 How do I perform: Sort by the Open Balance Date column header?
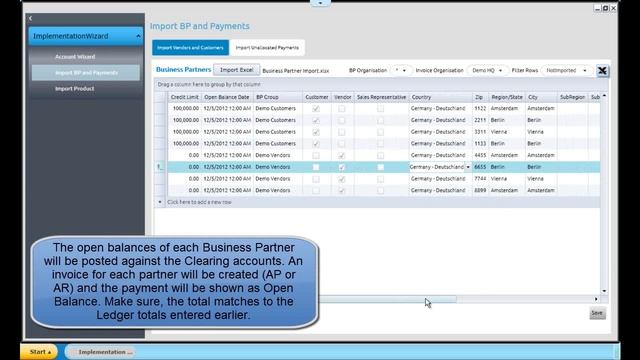click(227, 97)
